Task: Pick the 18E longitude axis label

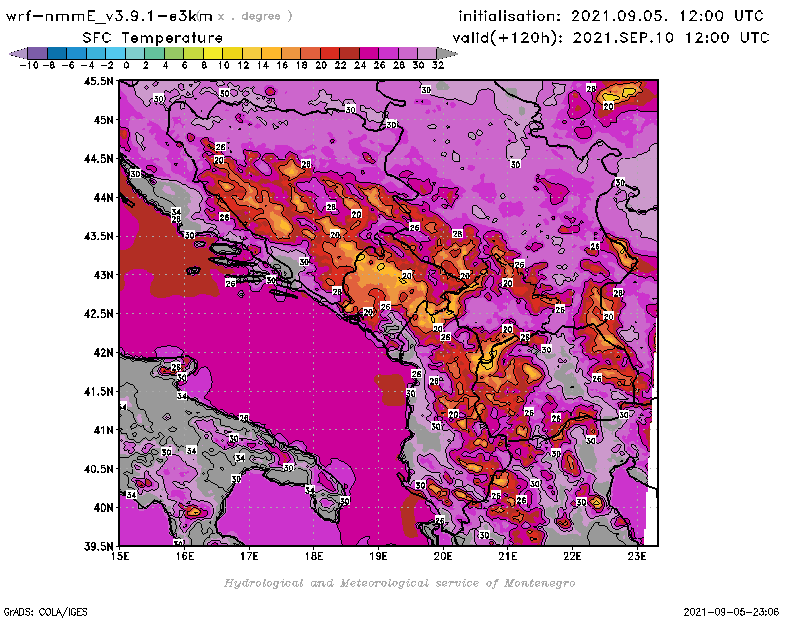Action: (314, 556)
